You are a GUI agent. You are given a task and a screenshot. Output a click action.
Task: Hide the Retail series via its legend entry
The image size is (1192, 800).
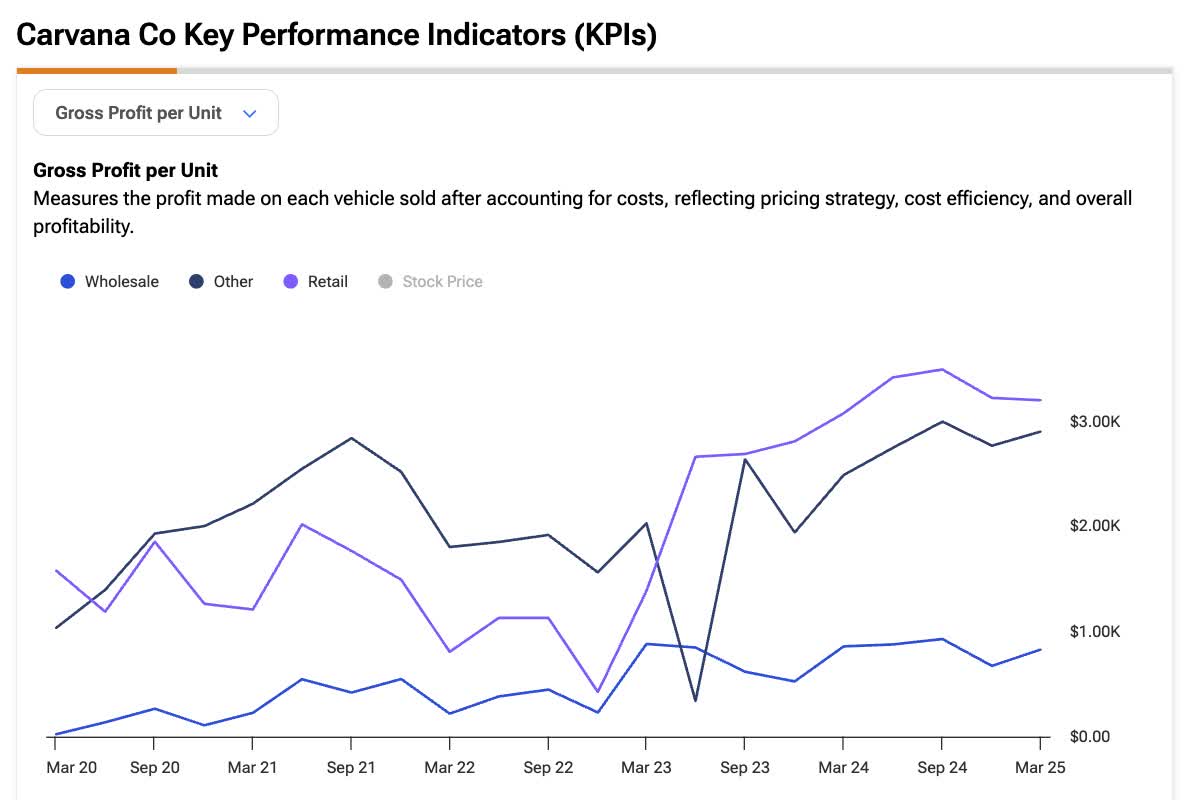pyautogui.click(x=318, y=281)
